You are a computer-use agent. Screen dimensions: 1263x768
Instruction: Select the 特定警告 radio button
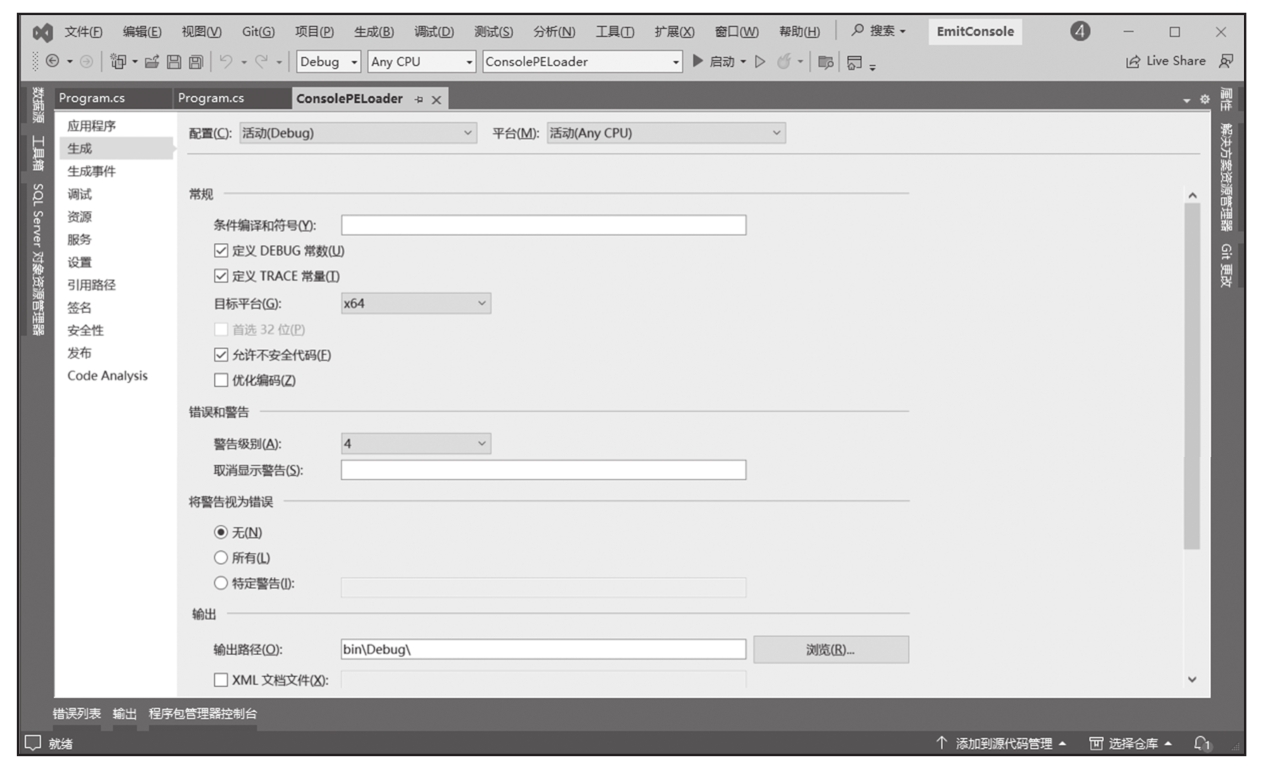point(221,583)
